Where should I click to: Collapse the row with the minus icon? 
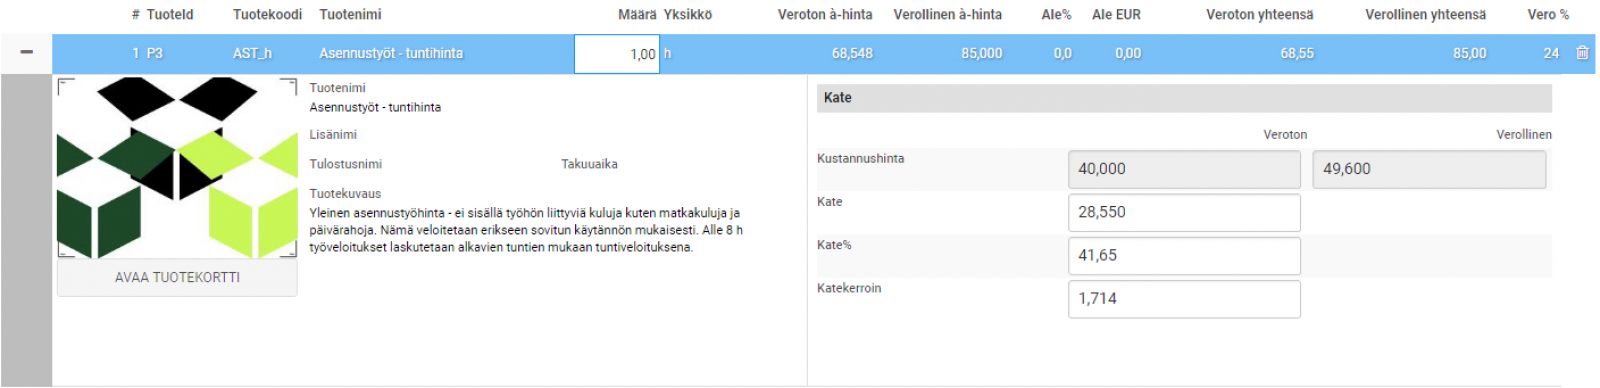tap(26, 53)
